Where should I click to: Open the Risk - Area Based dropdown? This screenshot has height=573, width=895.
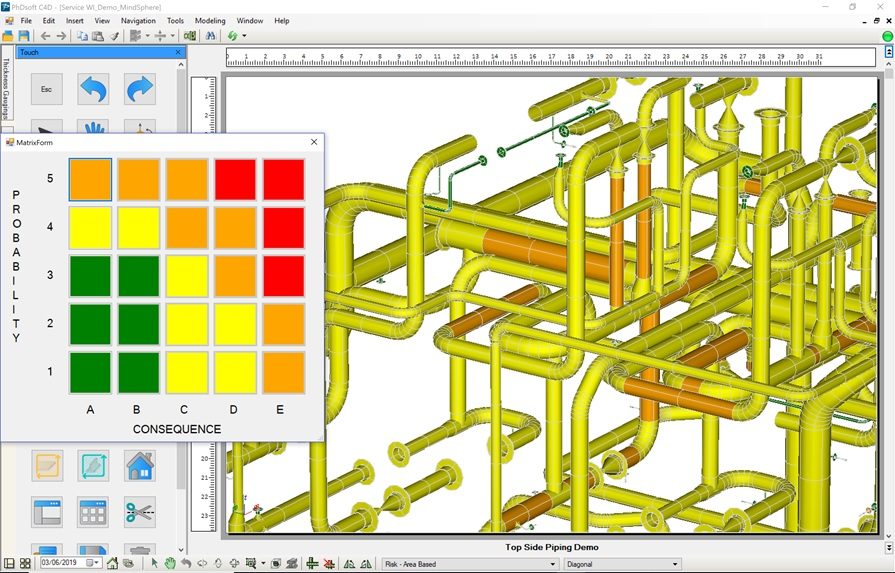[470, 564]
